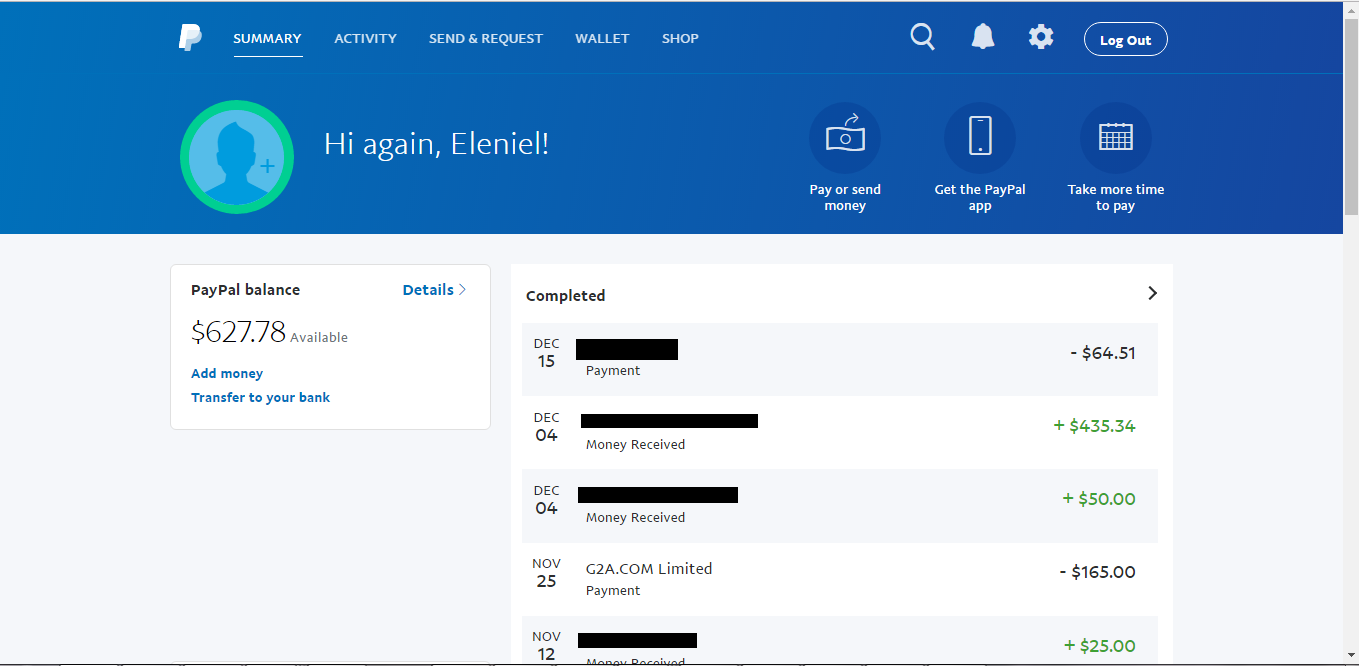Click the Take more time to pay label
The height and width of the screenshot is (666, 1359).
1116,197
